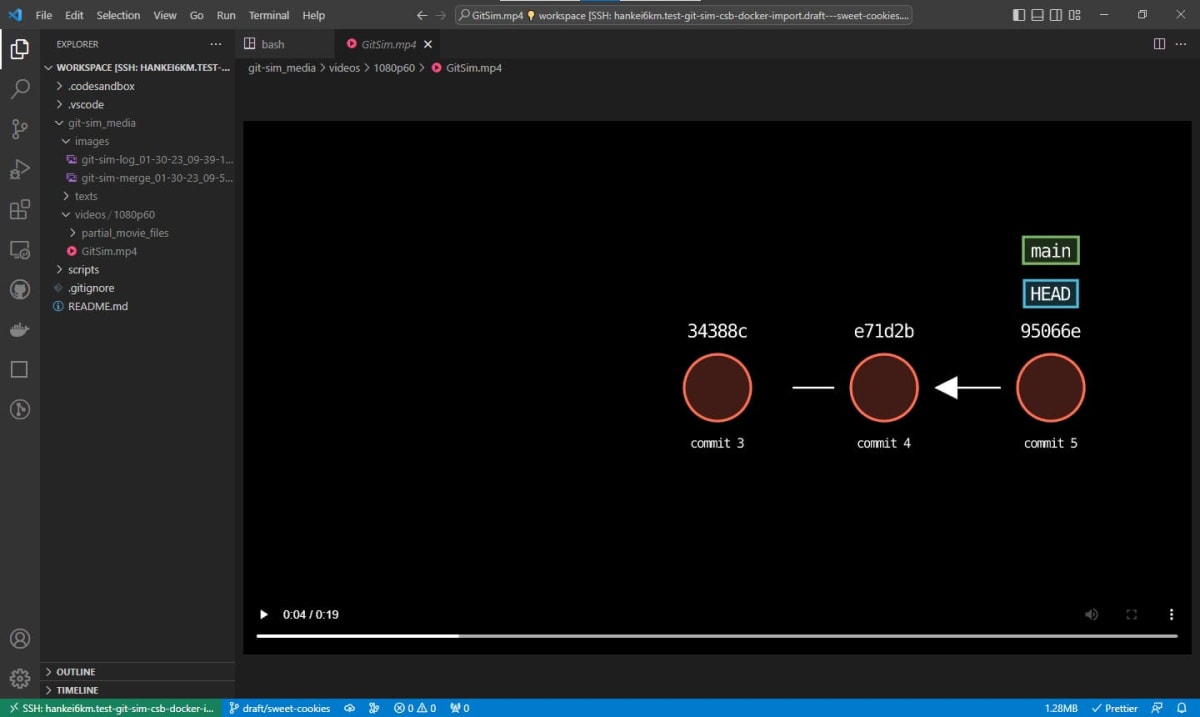Select the Source Control icon
This screenshot has height=717, width=1200.
tap(20, 129)
